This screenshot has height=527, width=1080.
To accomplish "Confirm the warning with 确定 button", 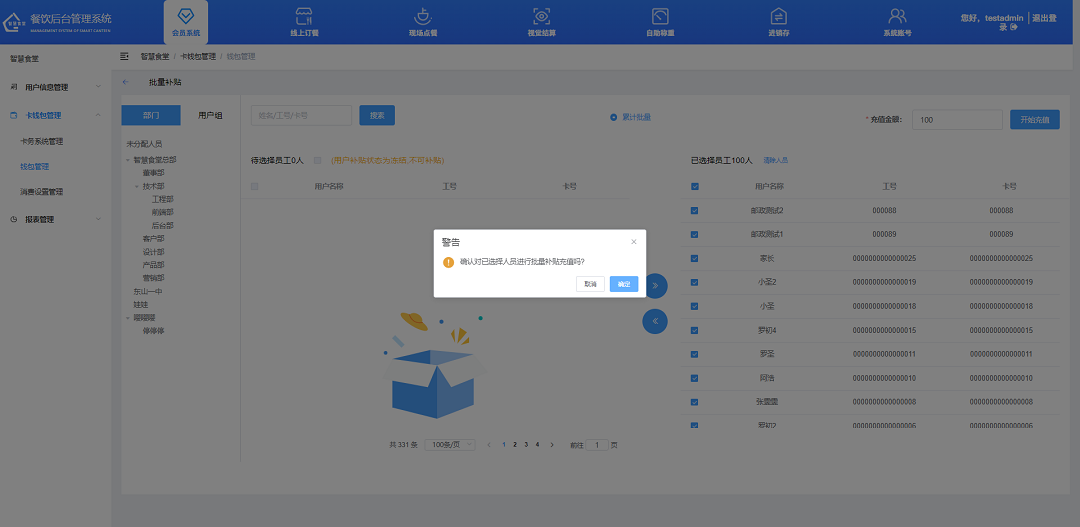I will pos(624,284).
